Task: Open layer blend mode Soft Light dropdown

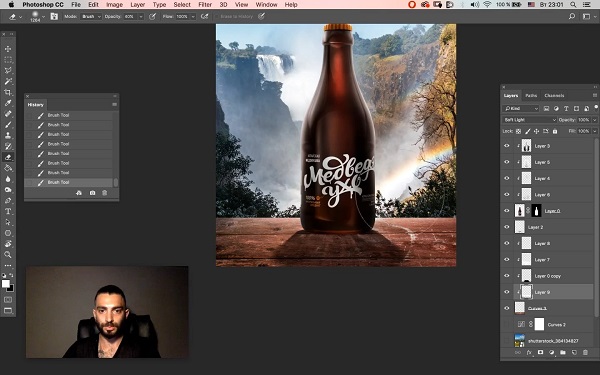Action: pyautogui.click(x=529, y=120)
